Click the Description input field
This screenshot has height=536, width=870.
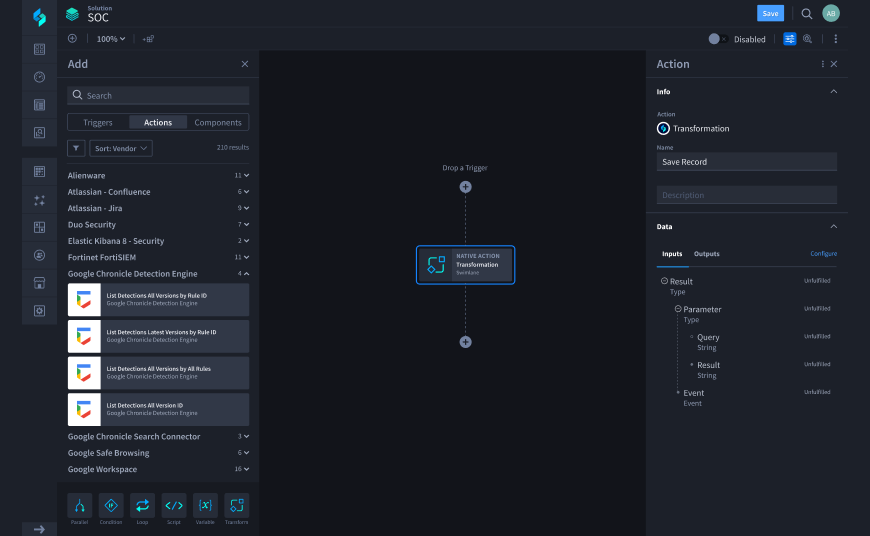[x=746, y=195]
